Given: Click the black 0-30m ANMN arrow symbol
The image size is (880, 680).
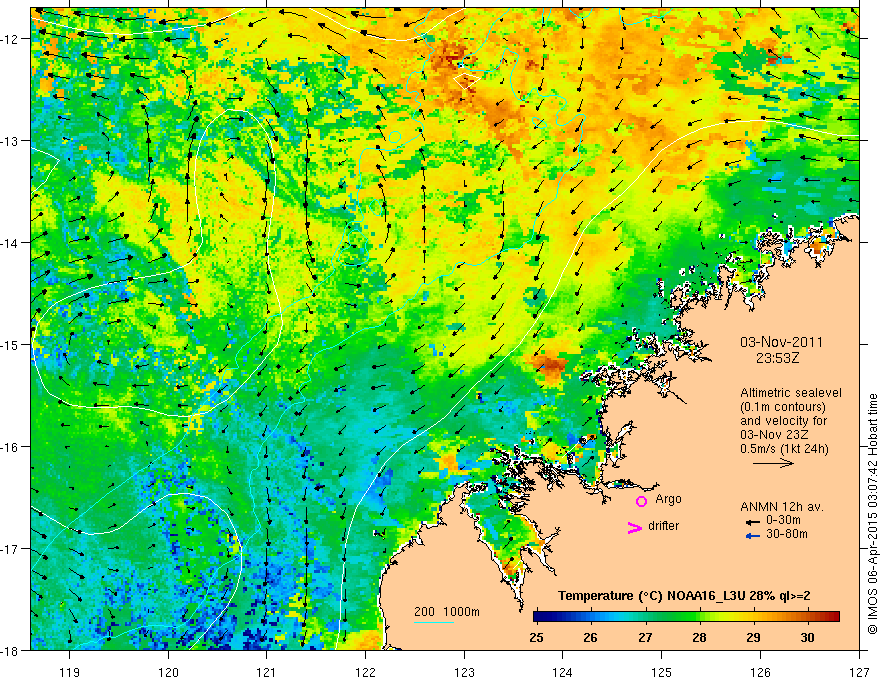Looking at the screenshot, I should pos(752,521).
